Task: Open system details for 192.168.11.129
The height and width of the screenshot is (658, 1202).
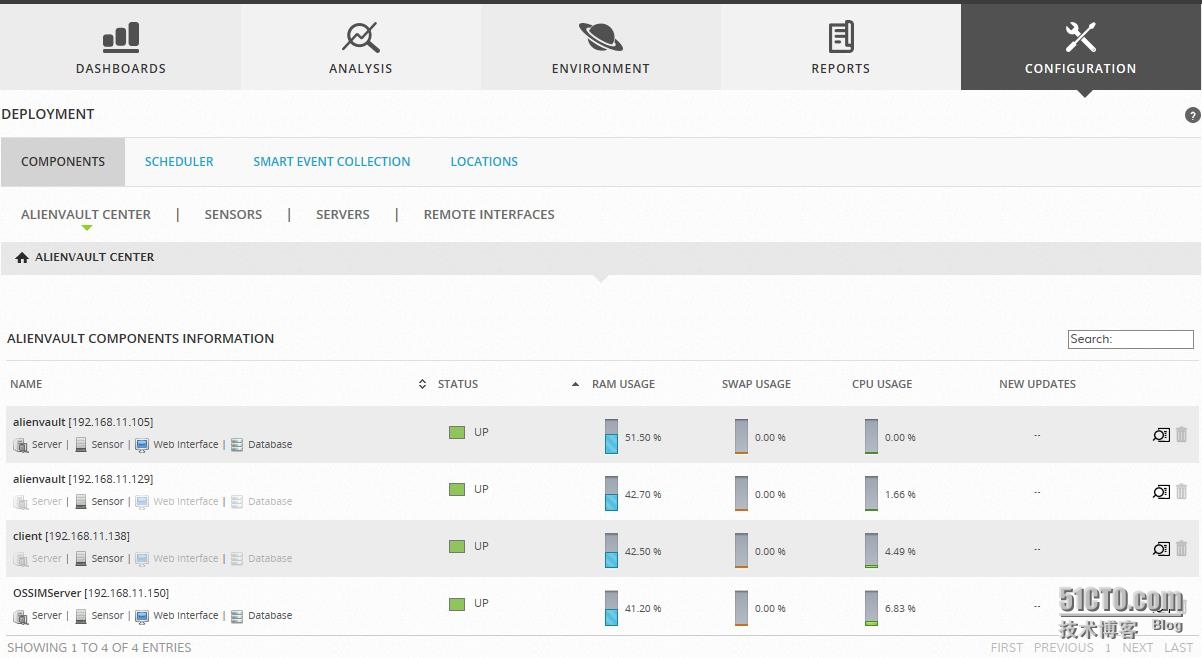Action: 1161,492
